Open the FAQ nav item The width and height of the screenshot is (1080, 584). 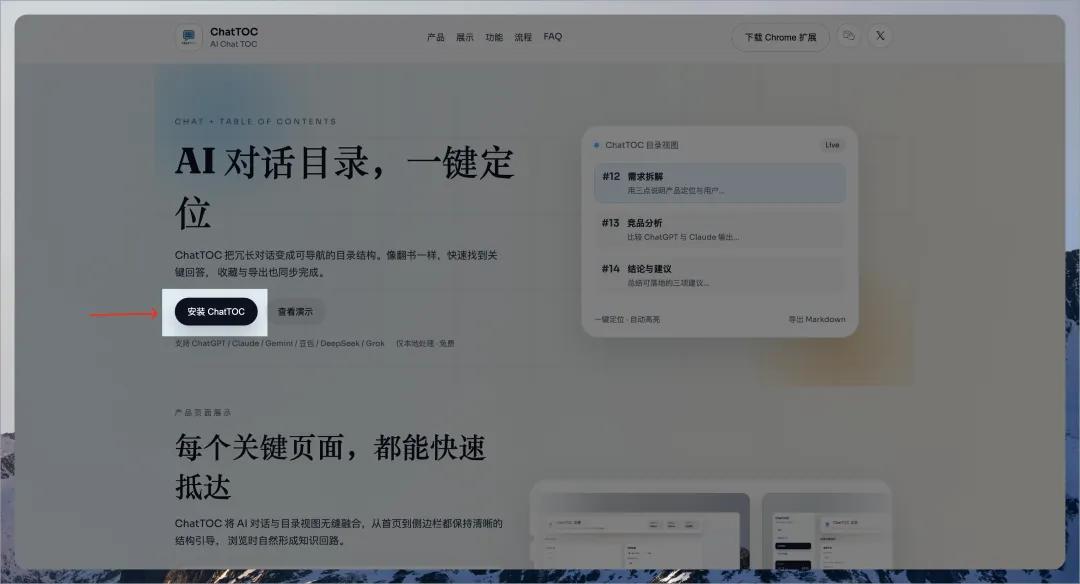click(x=552, y=37)
